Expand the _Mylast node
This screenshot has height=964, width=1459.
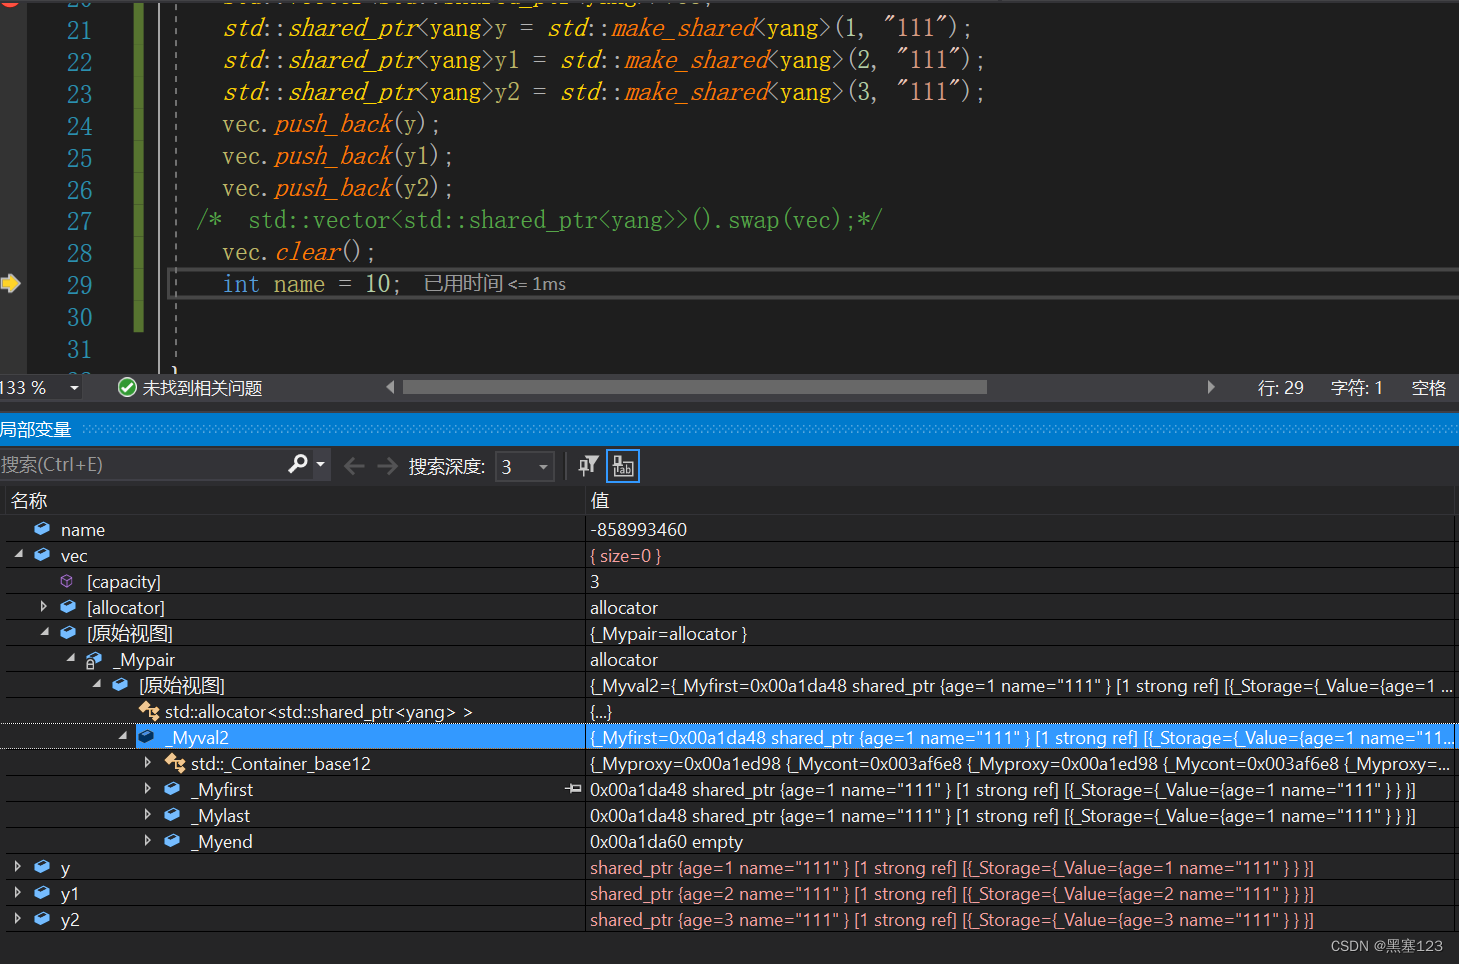coord(147,814)
